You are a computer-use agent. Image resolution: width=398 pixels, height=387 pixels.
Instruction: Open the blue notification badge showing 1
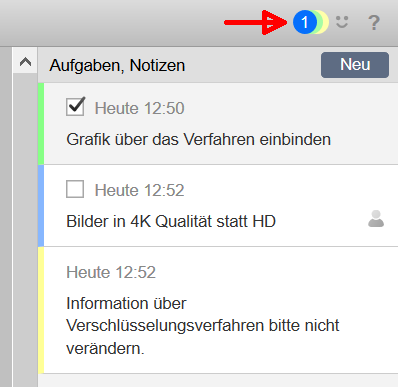304,22
